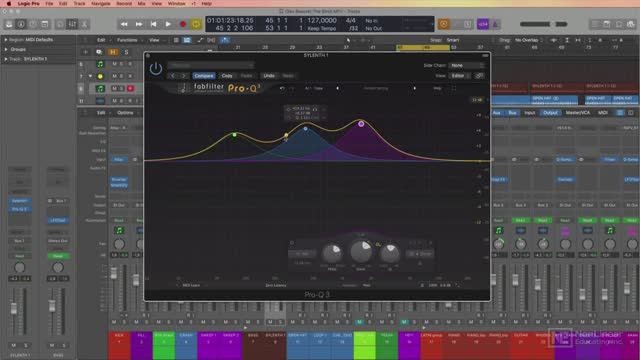Go to previous plug-in preset arrow
Image resolution: width=640 pixels, height=360 pixels.
pyautogui.click(x=173, y=76)
